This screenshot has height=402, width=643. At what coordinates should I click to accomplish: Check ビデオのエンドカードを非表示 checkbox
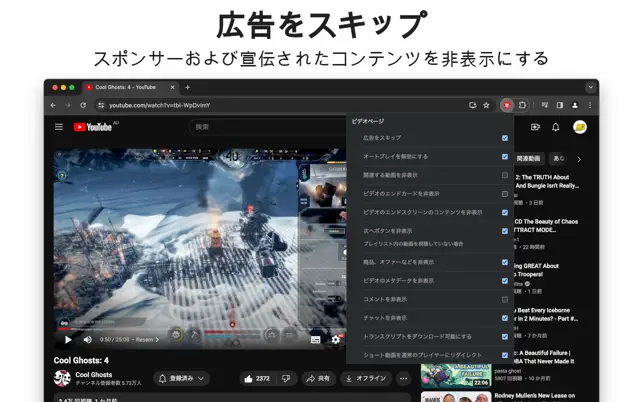(505, 194)
